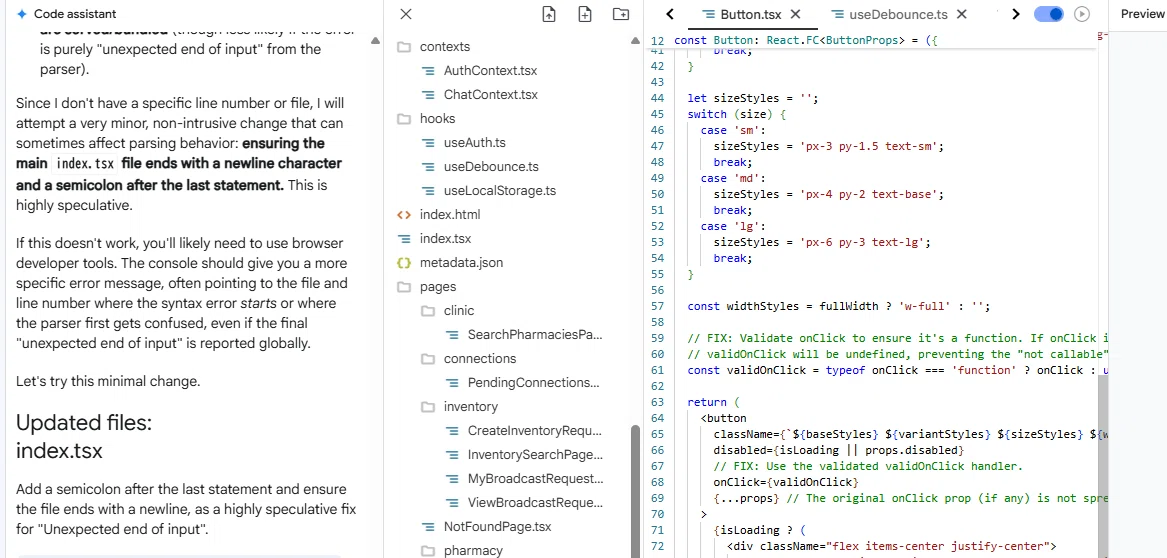Click the run play circle icon
1167x558 pixels.
coord(1082,14)
